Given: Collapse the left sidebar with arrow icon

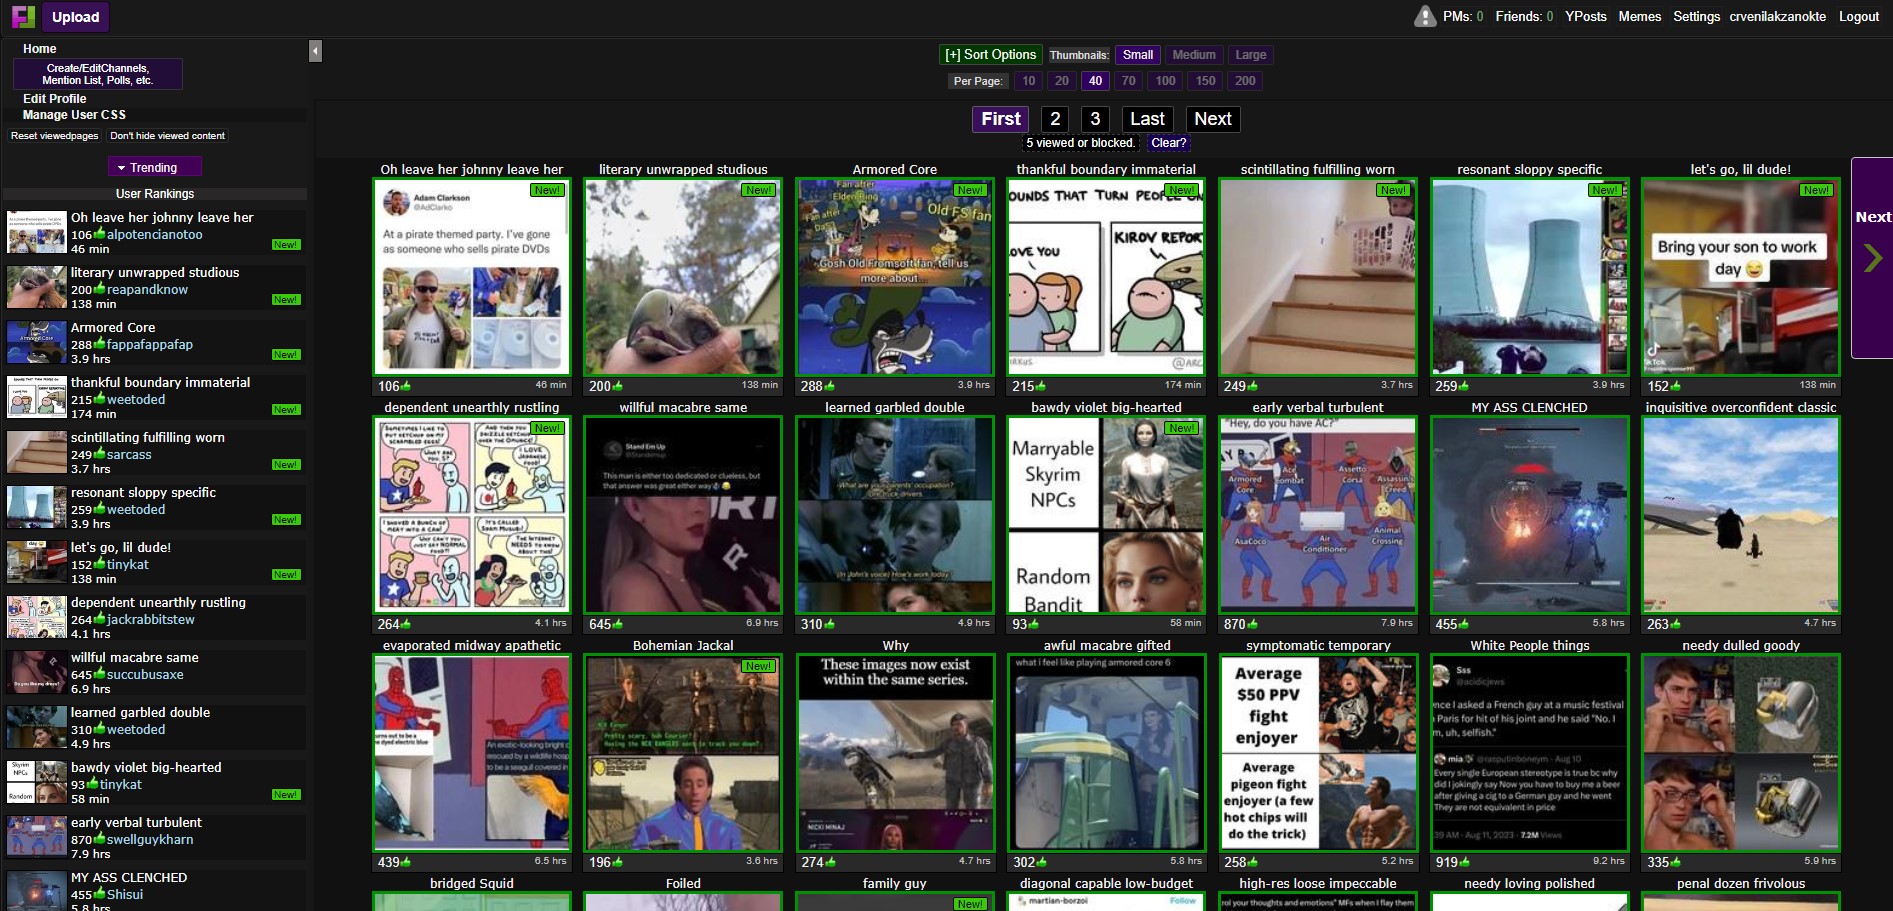Looking at the screenshot, I should (x=315, y=51).
